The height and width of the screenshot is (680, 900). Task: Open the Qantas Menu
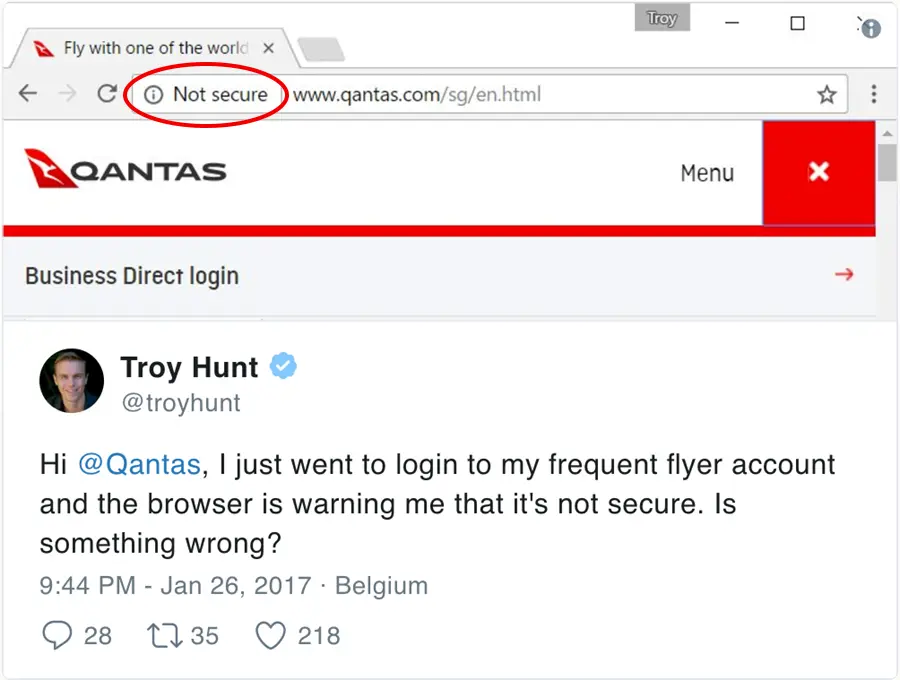707,172
